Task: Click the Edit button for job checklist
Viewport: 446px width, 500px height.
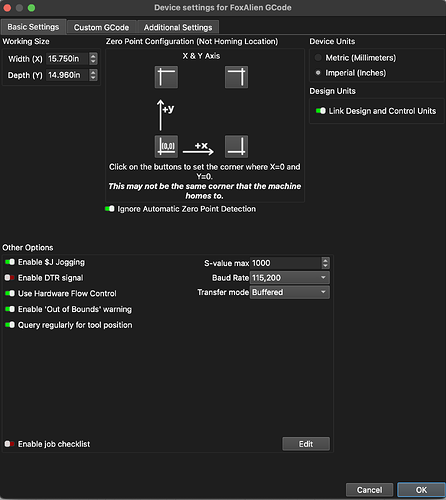Action: point(306,444)
